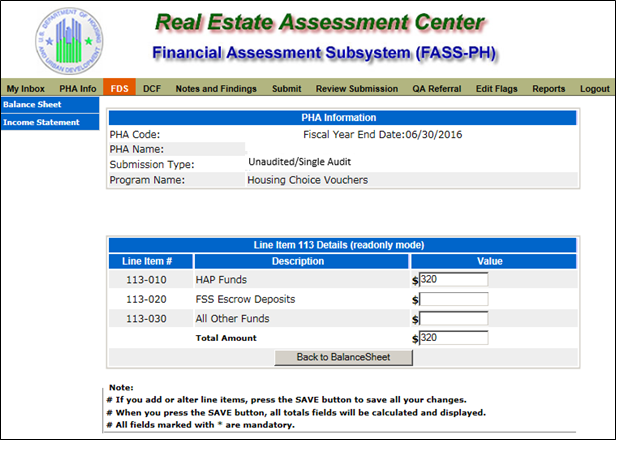Click the FSS Escrow Deposits value field
Image resolution: width=619 pixels, height=449 pixels.
click(x=453, y=299)
